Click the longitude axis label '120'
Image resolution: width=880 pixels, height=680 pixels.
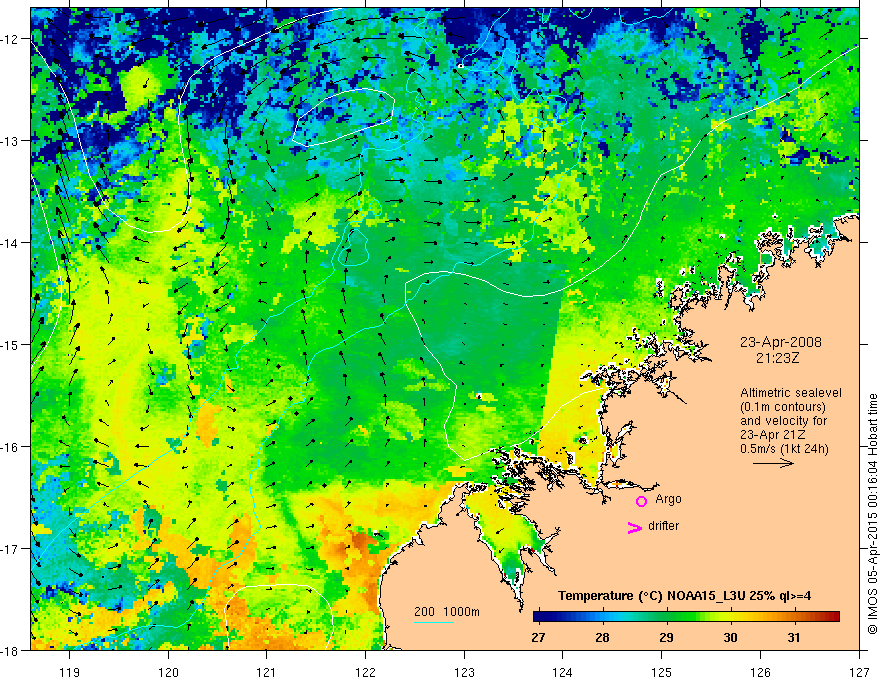(x=168, y=672)
